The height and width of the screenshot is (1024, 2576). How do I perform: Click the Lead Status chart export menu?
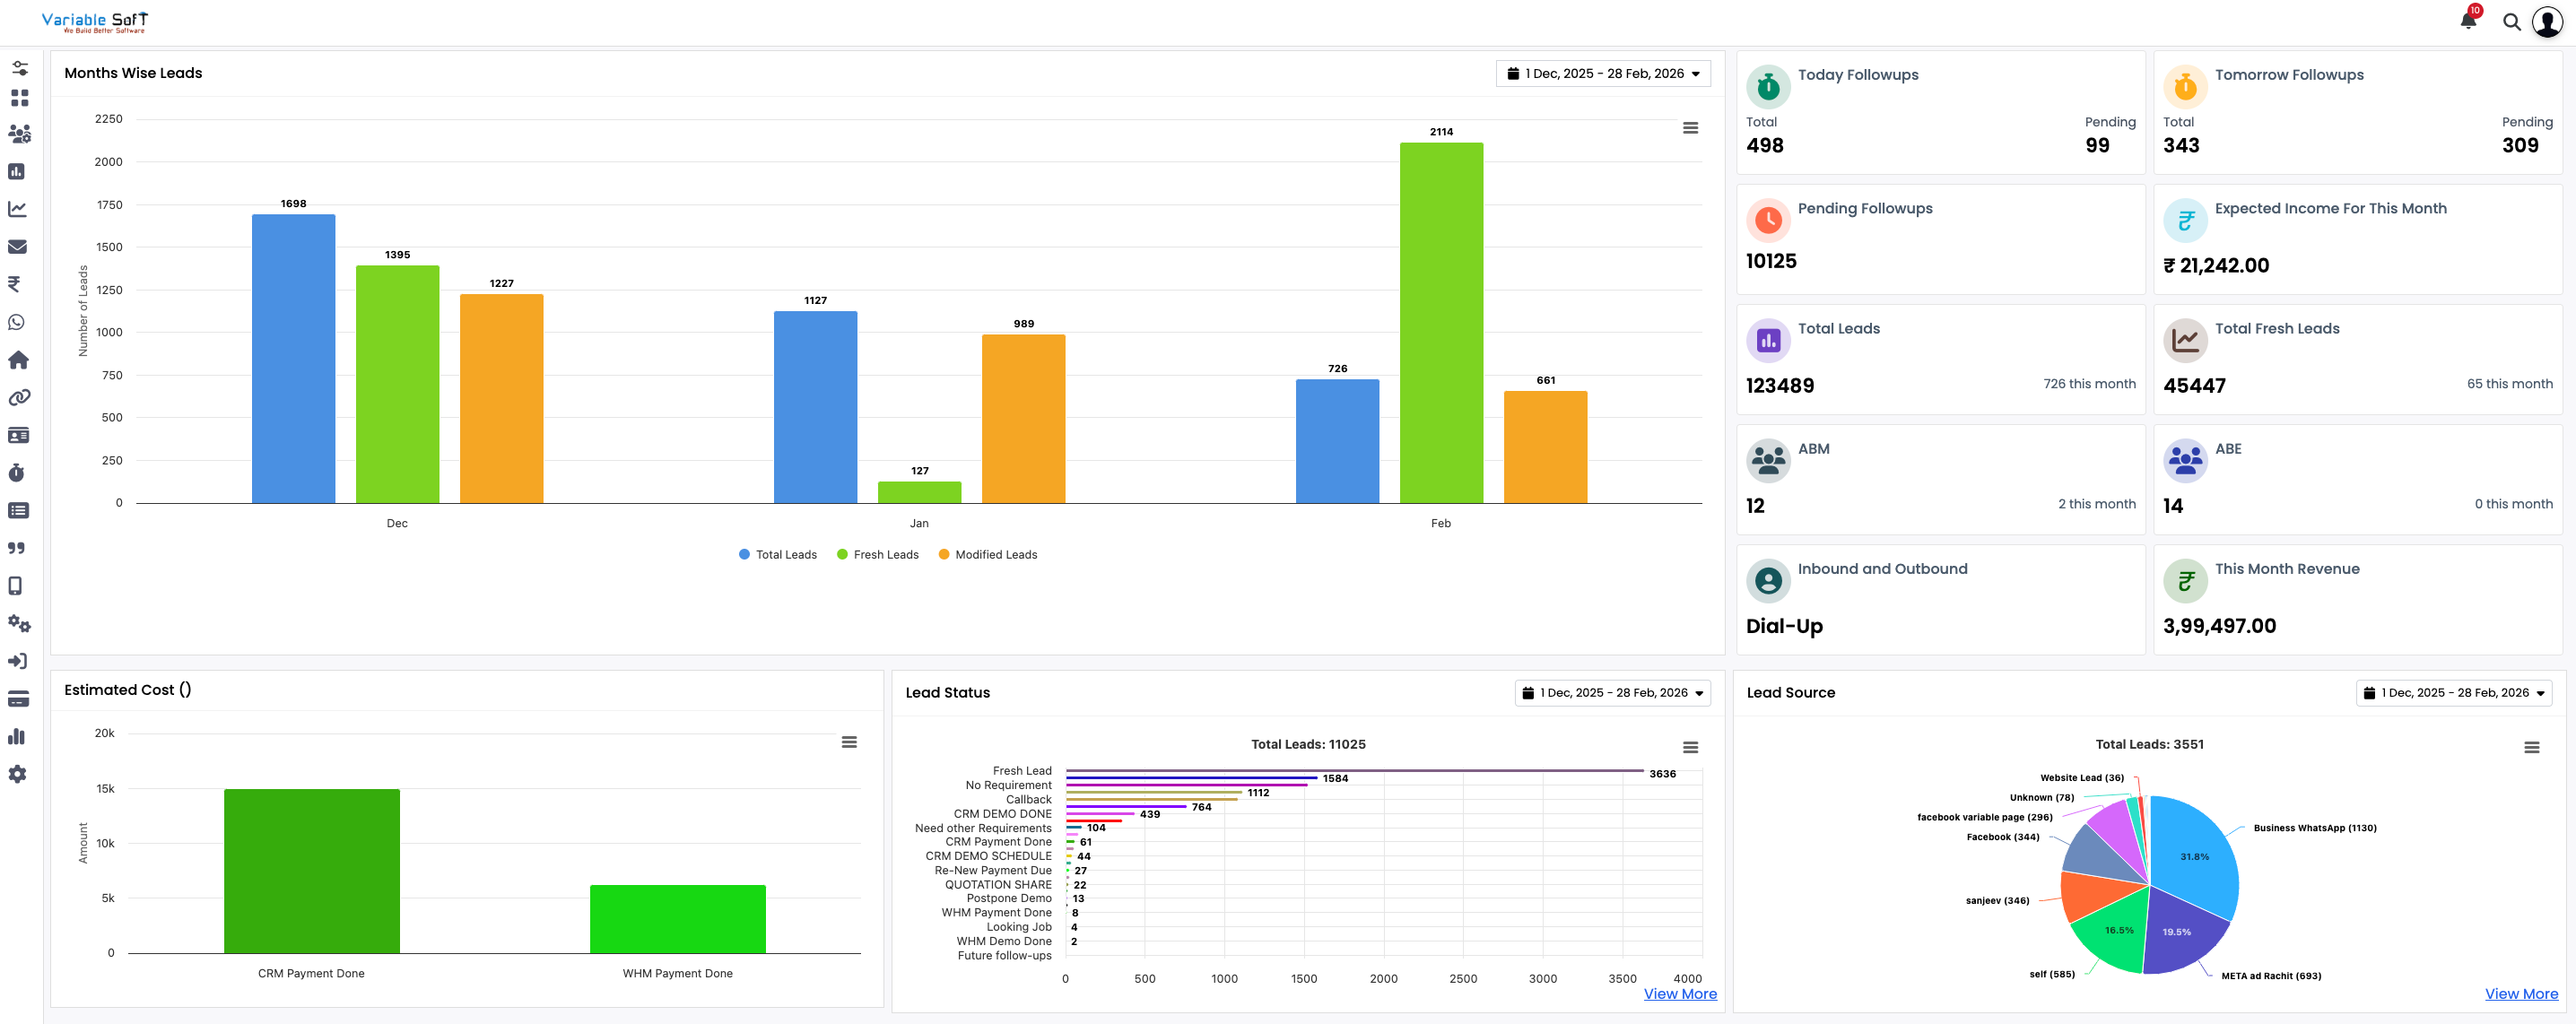point(1690,746)
